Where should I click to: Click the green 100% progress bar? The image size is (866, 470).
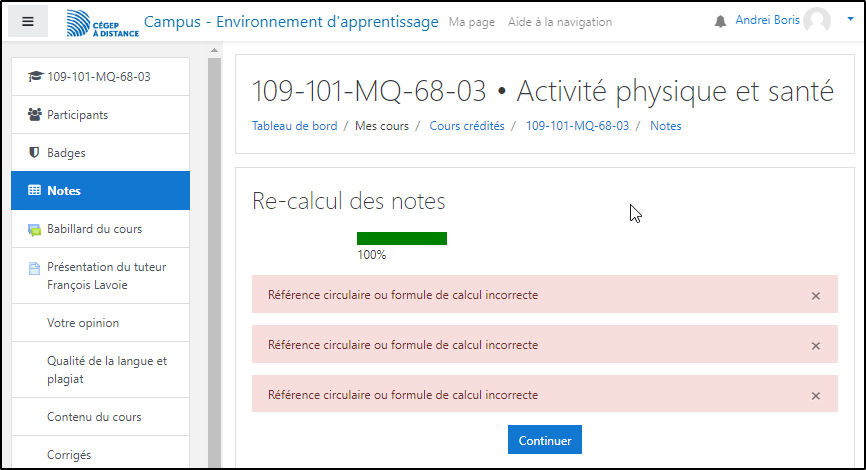[x=402, y=238]
